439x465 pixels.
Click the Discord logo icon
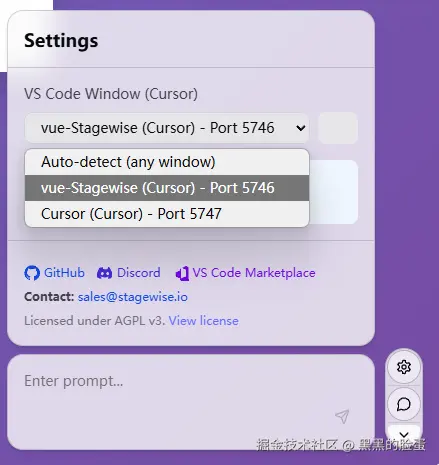pos(104,273)
